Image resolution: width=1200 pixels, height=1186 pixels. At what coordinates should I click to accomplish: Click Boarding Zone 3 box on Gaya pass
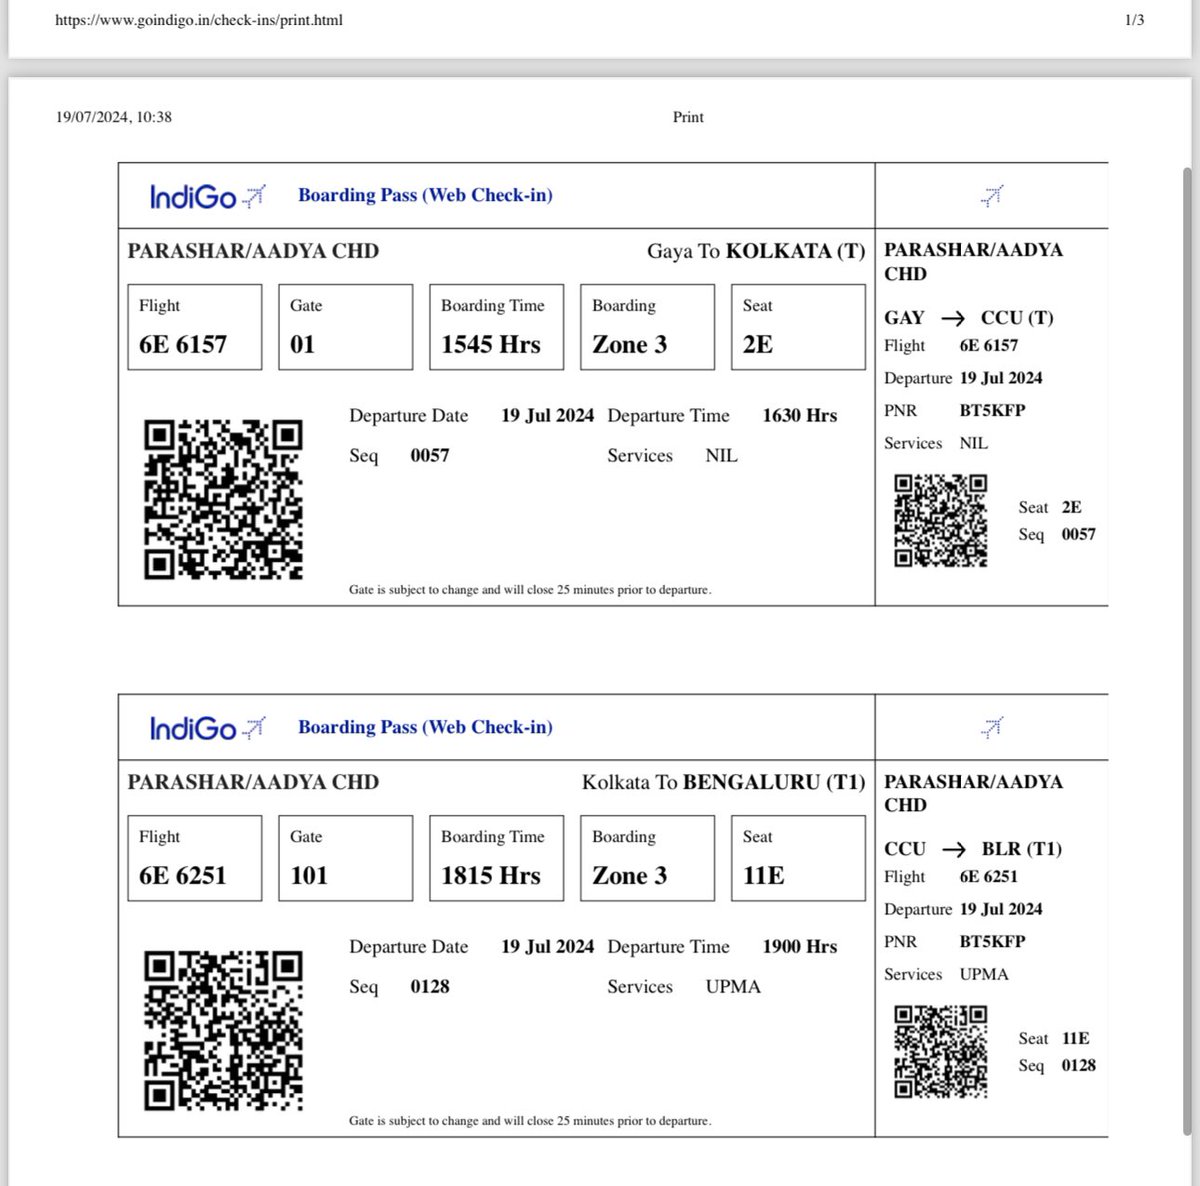(x=648, y=327)
